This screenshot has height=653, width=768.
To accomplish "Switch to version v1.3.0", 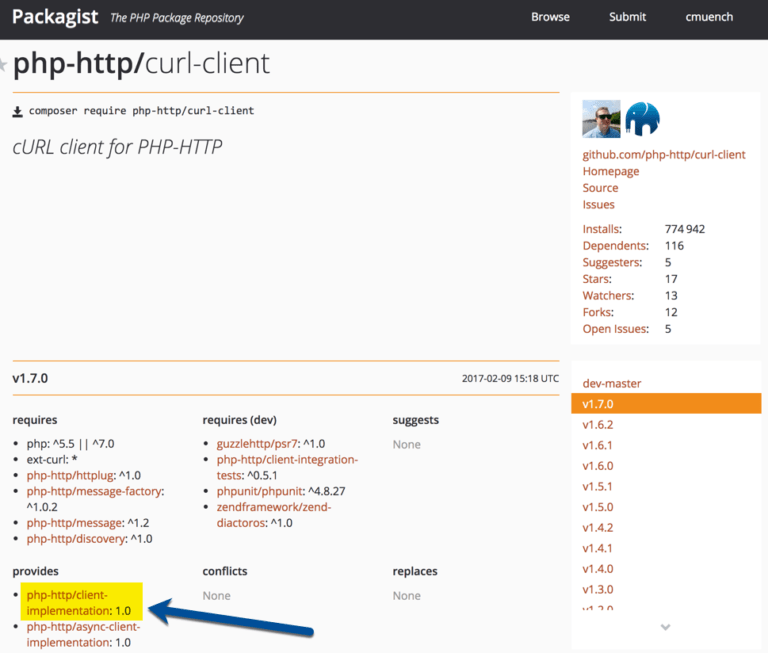I will click(x=598, y=589).
